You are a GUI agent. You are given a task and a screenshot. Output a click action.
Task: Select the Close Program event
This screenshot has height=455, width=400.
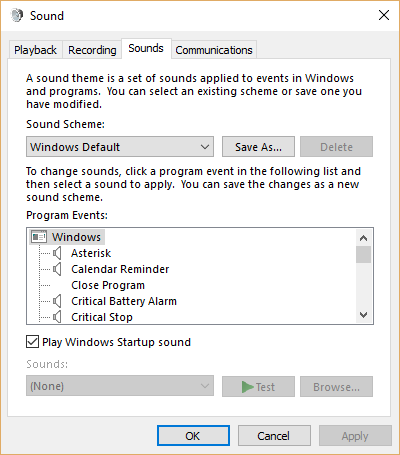[108, 285]
